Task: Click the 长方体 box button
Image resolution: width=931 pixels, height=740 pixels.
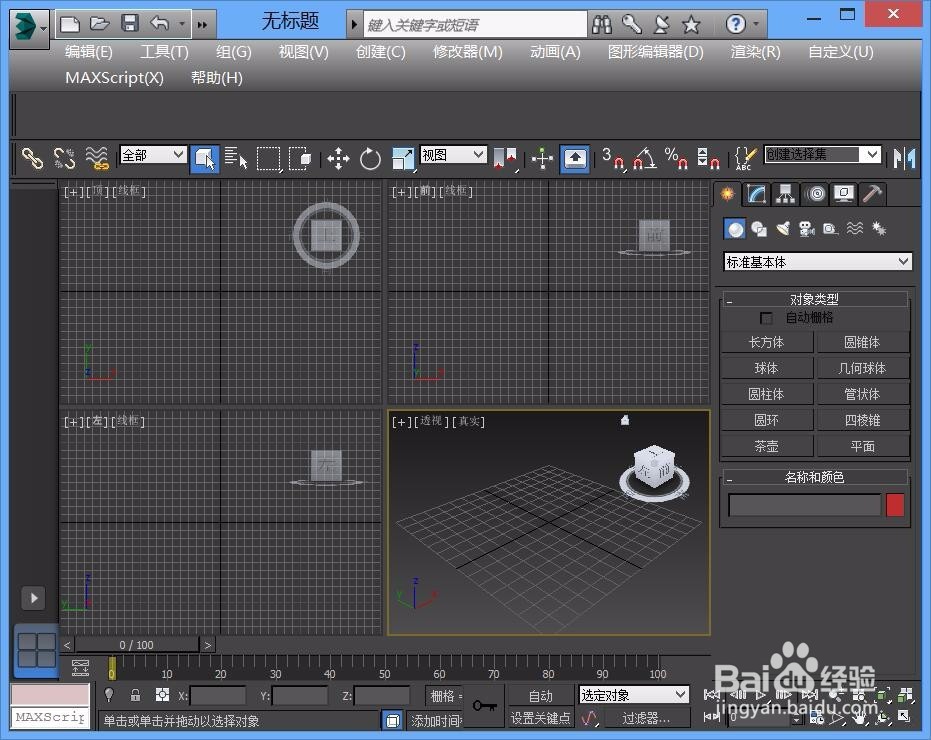Action: tap(767, 343)
